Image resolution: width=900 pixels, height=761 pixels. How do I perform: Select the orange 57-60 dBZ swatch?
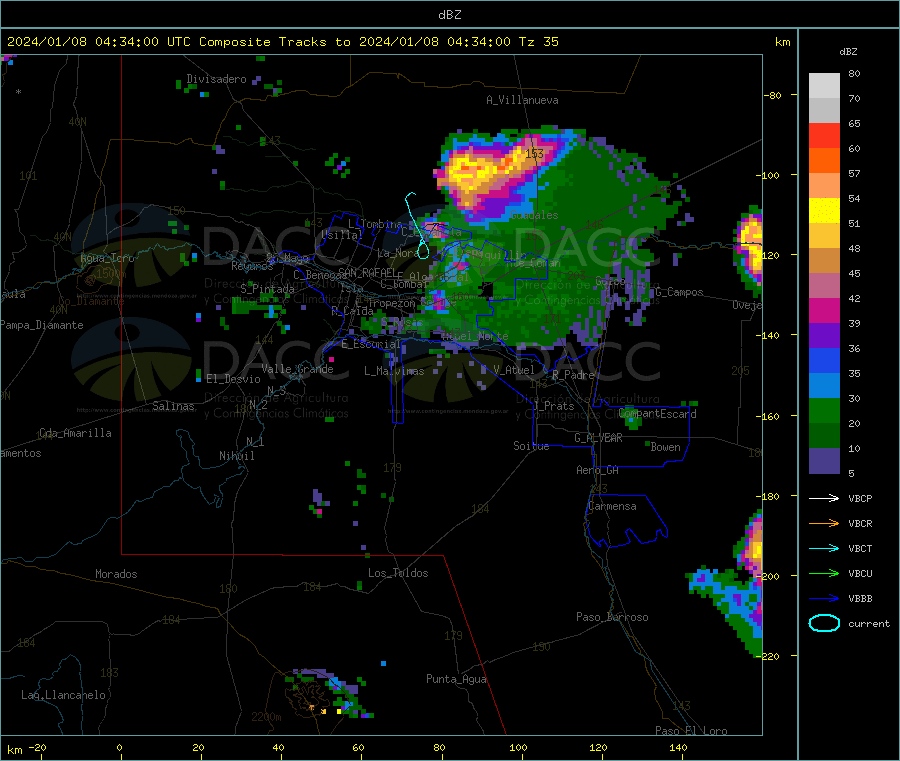(x=824, y=161)
